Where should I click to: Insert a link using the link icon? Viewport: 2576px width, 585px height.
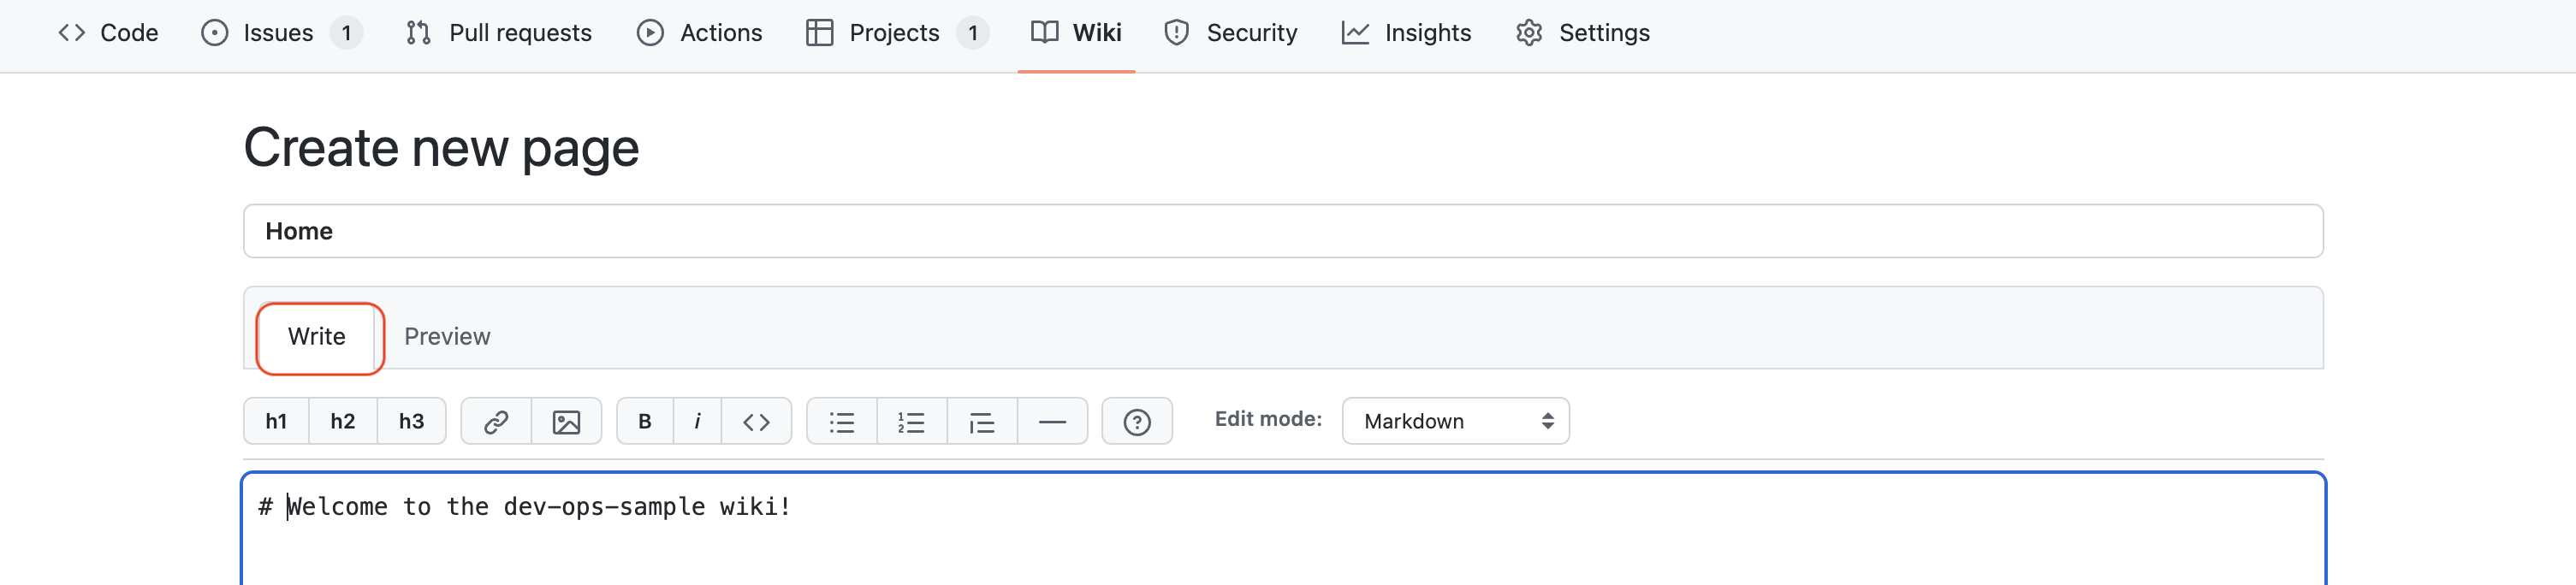coord(496,421)
